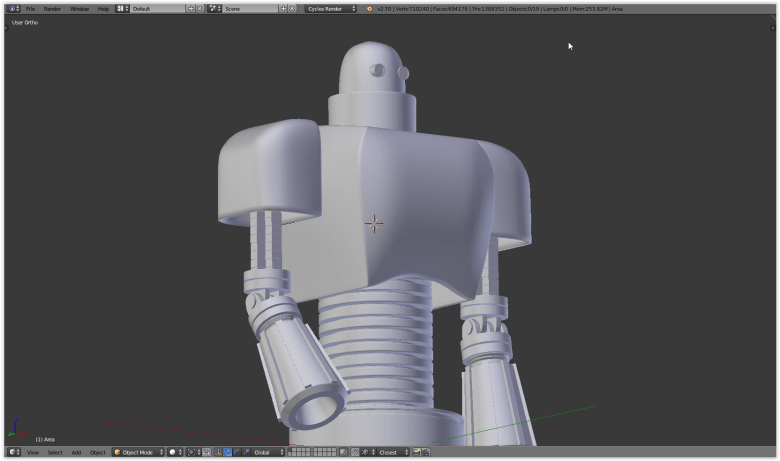Open the viewport shading selector
This screenshot has width=780, height=461.
click(175, 452)
